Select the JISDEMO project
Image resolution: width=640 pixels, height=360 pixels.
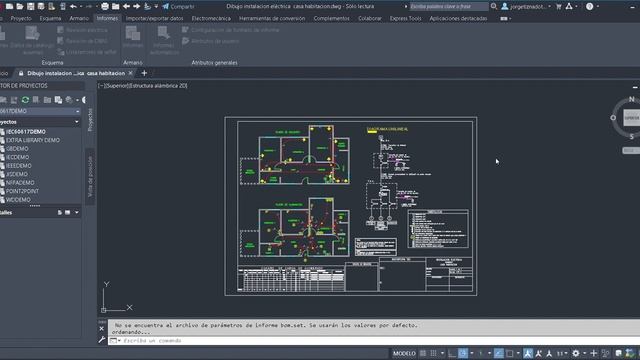(17, 174)
